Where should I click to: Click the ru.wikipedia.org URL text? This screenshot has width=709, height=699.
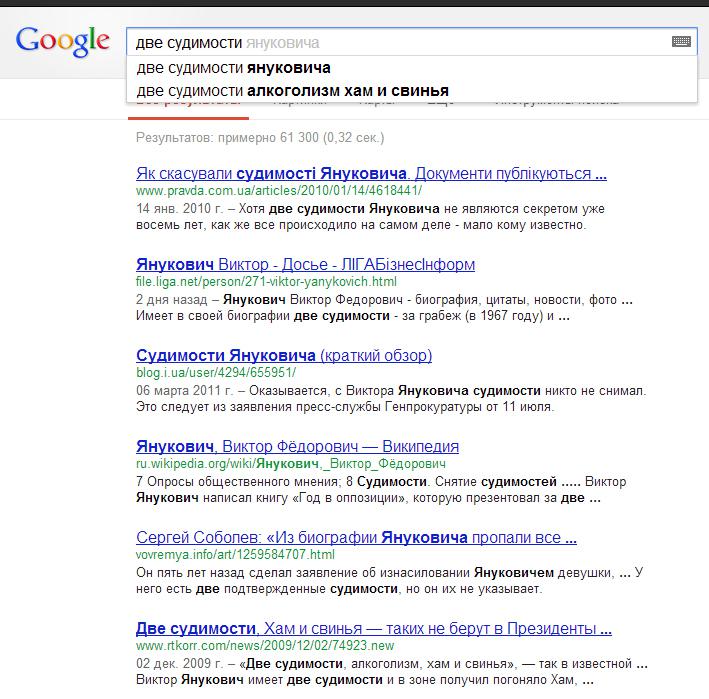(290, 464)
